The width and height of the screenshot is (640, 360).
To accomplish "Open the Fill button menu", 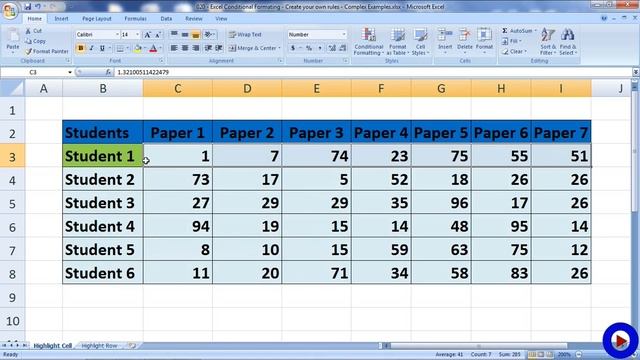I will click(512, 41).
